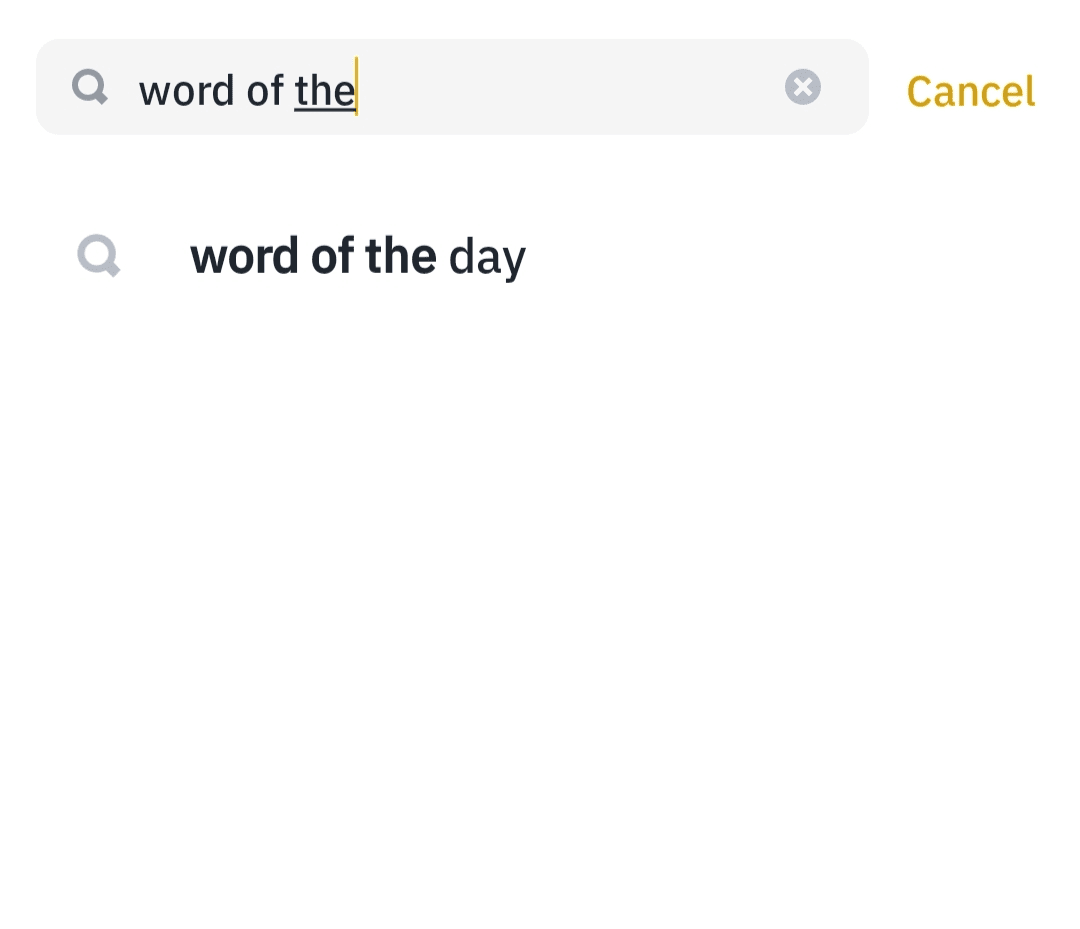Click the text cursor after "the"
1080x929 pixels.
[x=357, y=88]
